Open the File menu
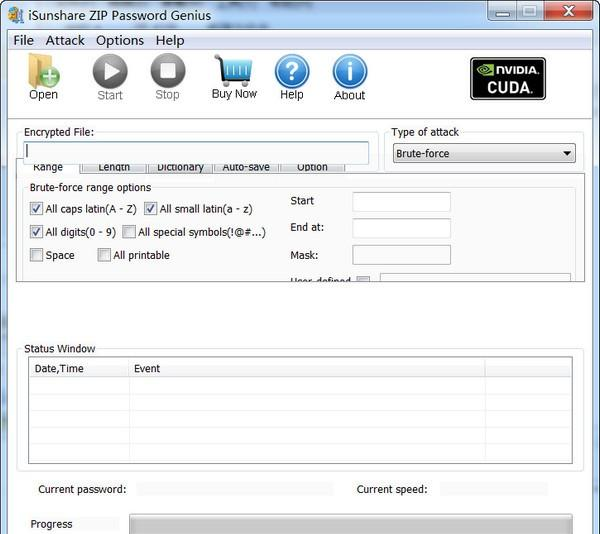 [x=23, y=40]
